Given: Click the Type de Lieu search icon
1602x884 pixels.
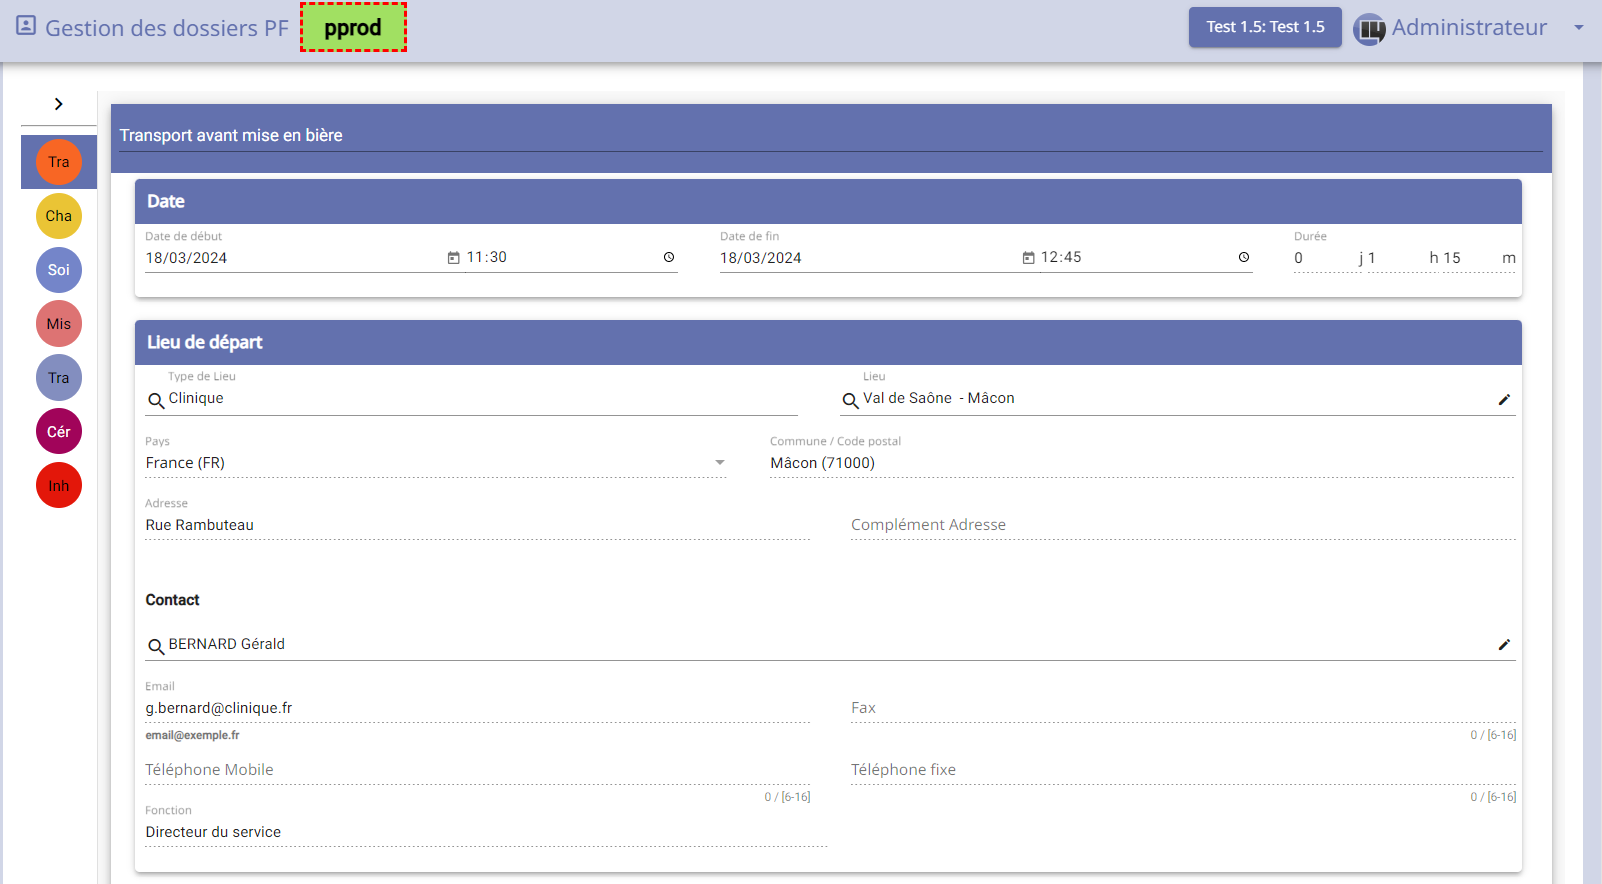Looking at the screenshot, I should coord(156,401).
